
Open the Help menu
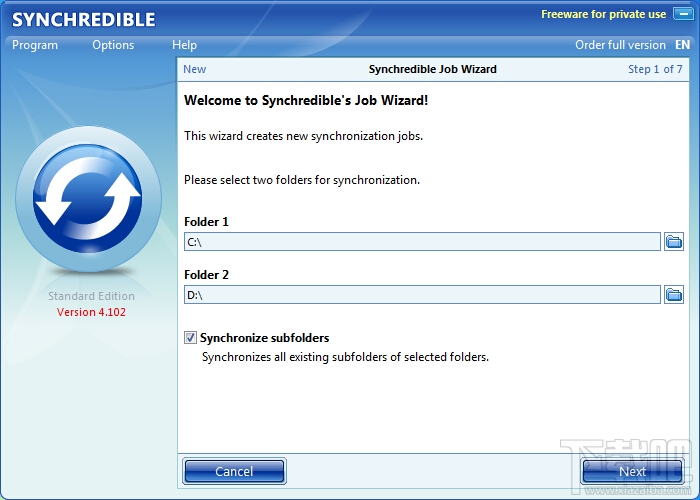[184, 45]
